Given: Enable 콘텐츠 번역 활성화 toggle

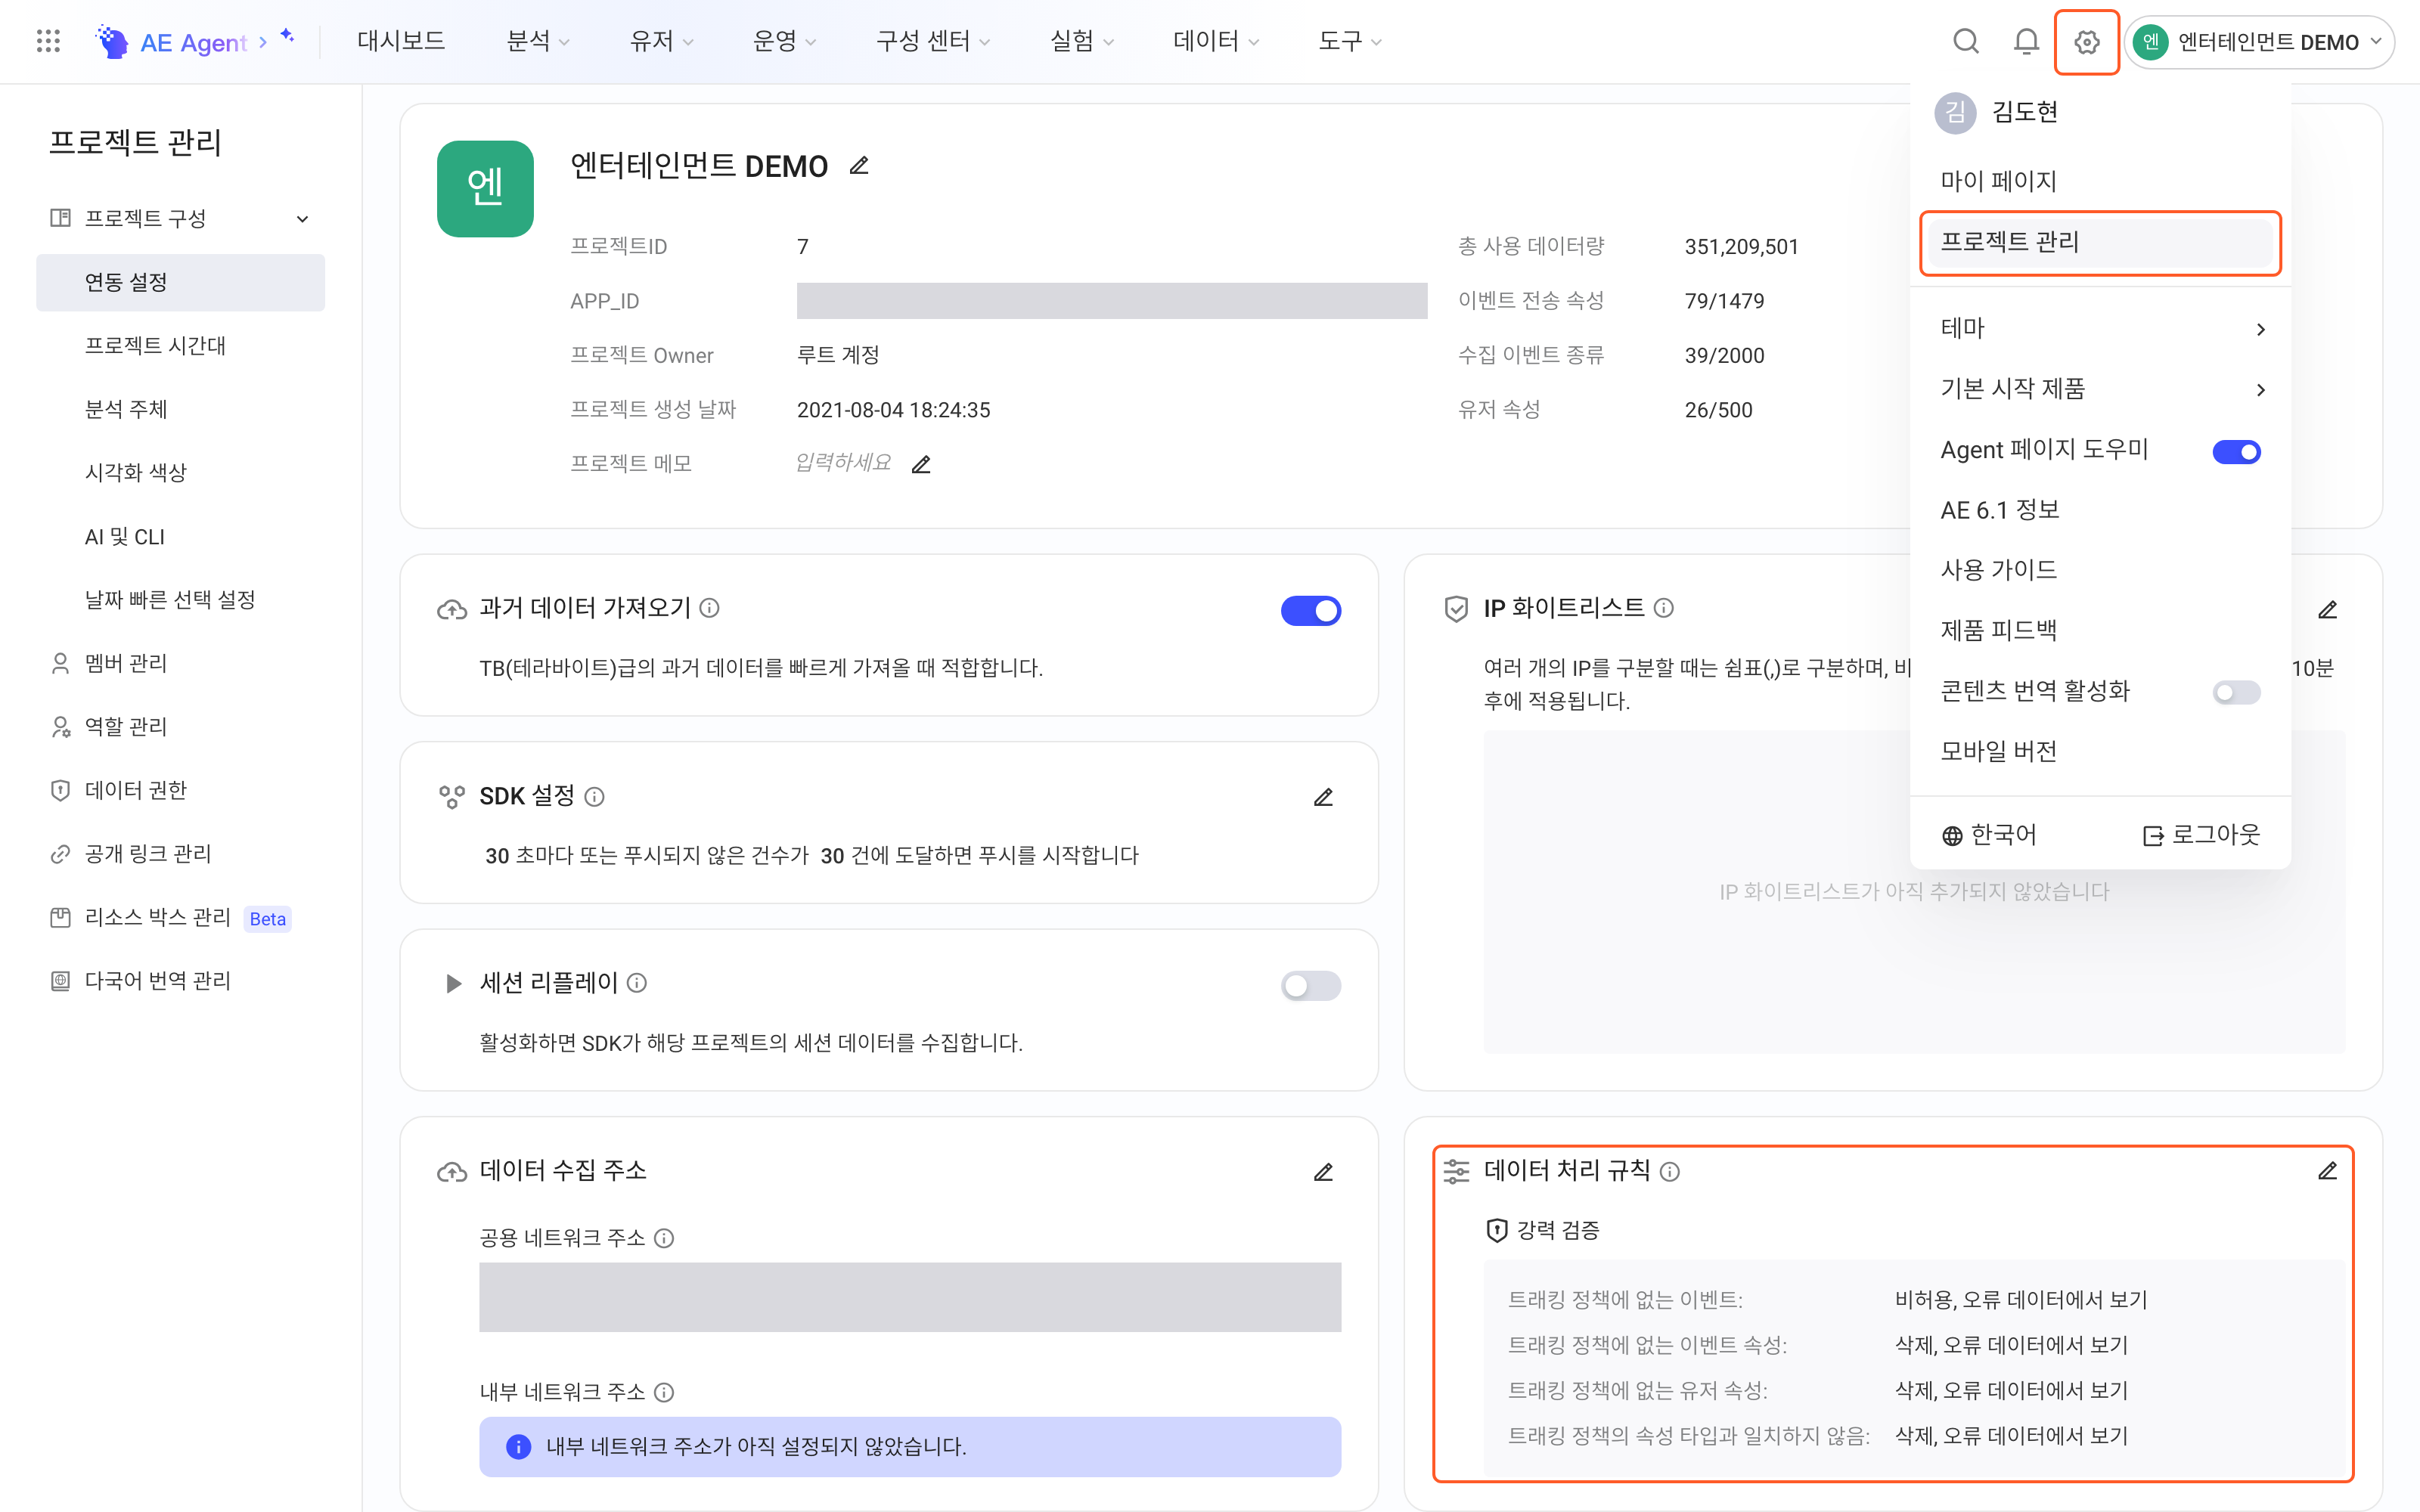Looking at the screenshot, I should [x=2236, y=692].
